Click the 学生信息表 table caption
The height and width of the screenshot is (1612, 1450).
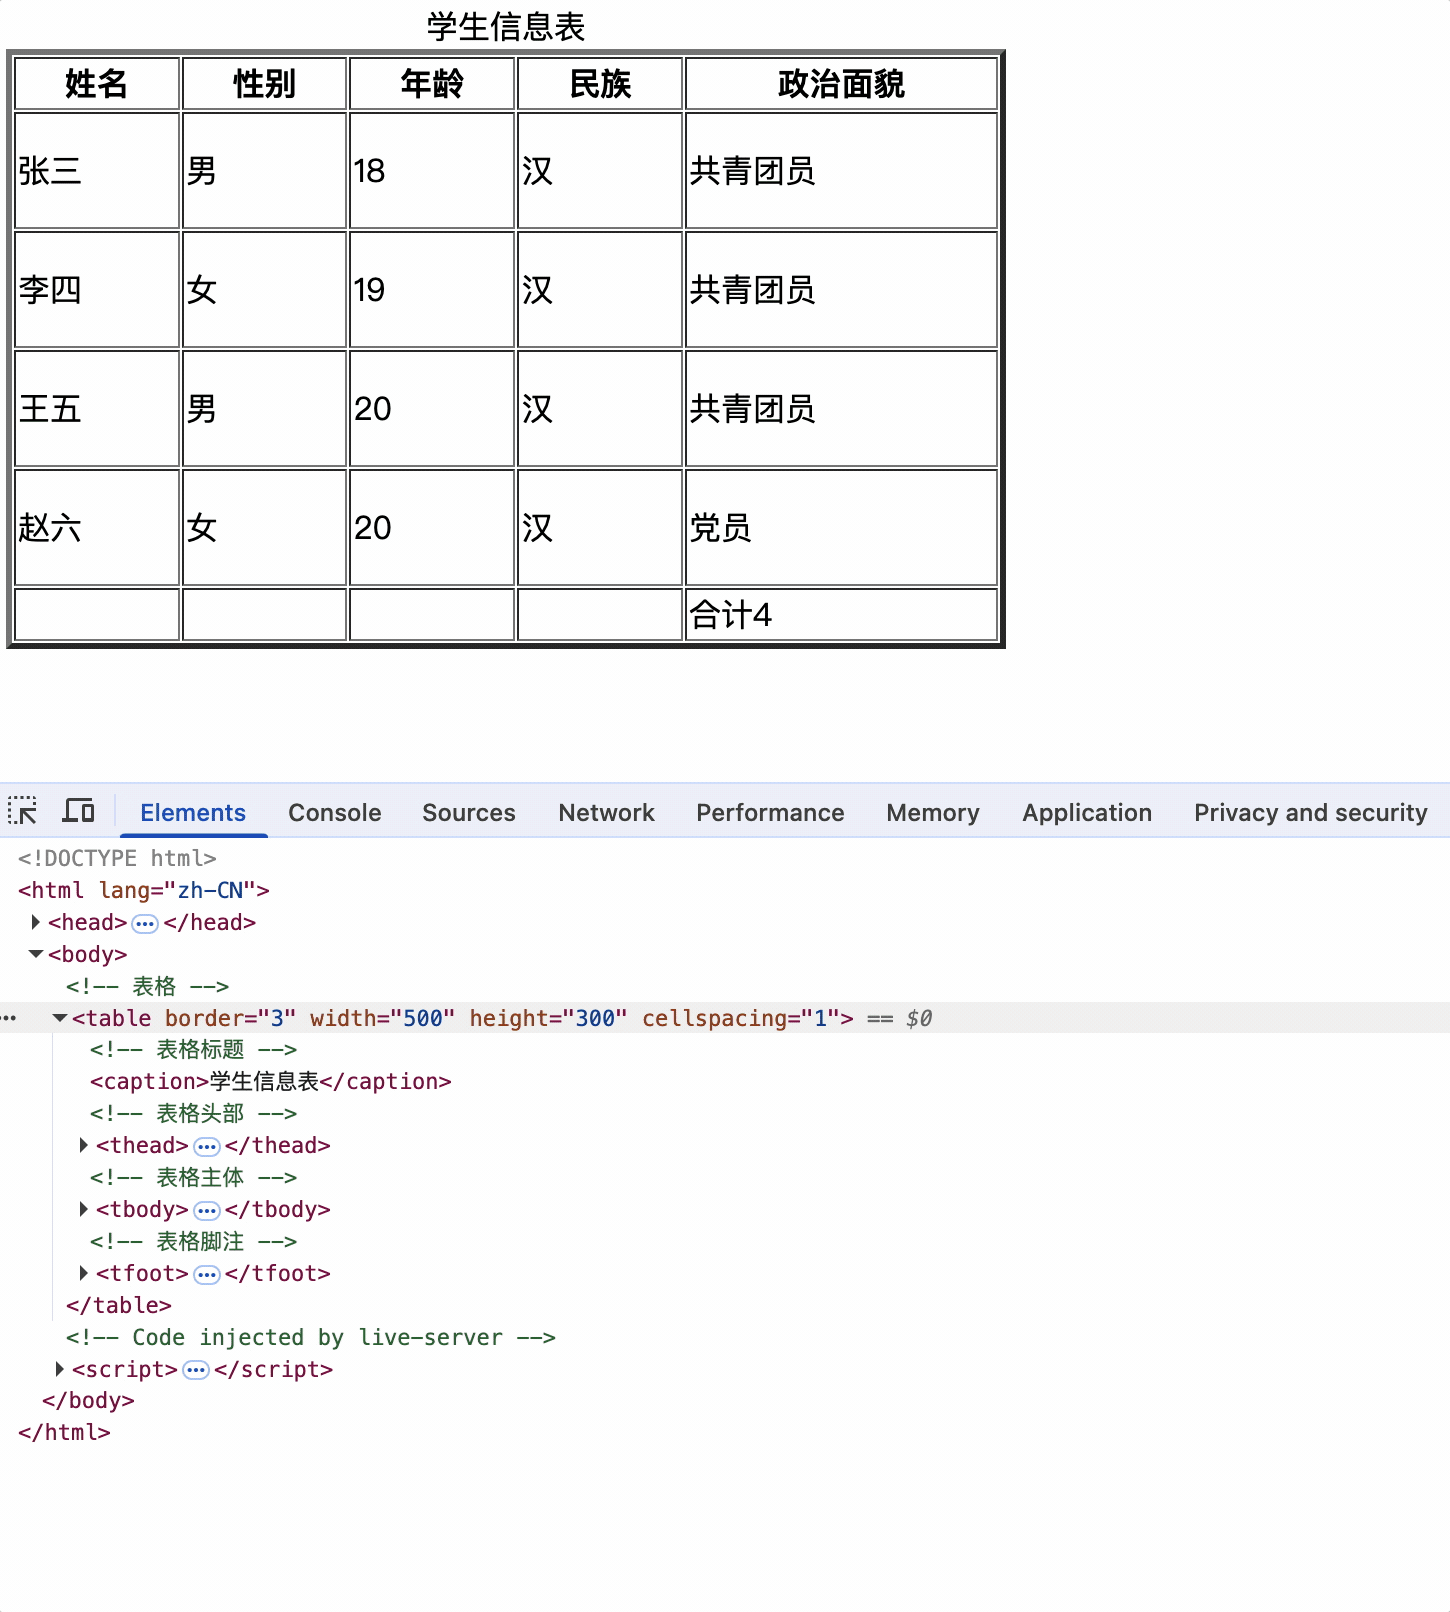pyautogui.click(x=506, y=27)
